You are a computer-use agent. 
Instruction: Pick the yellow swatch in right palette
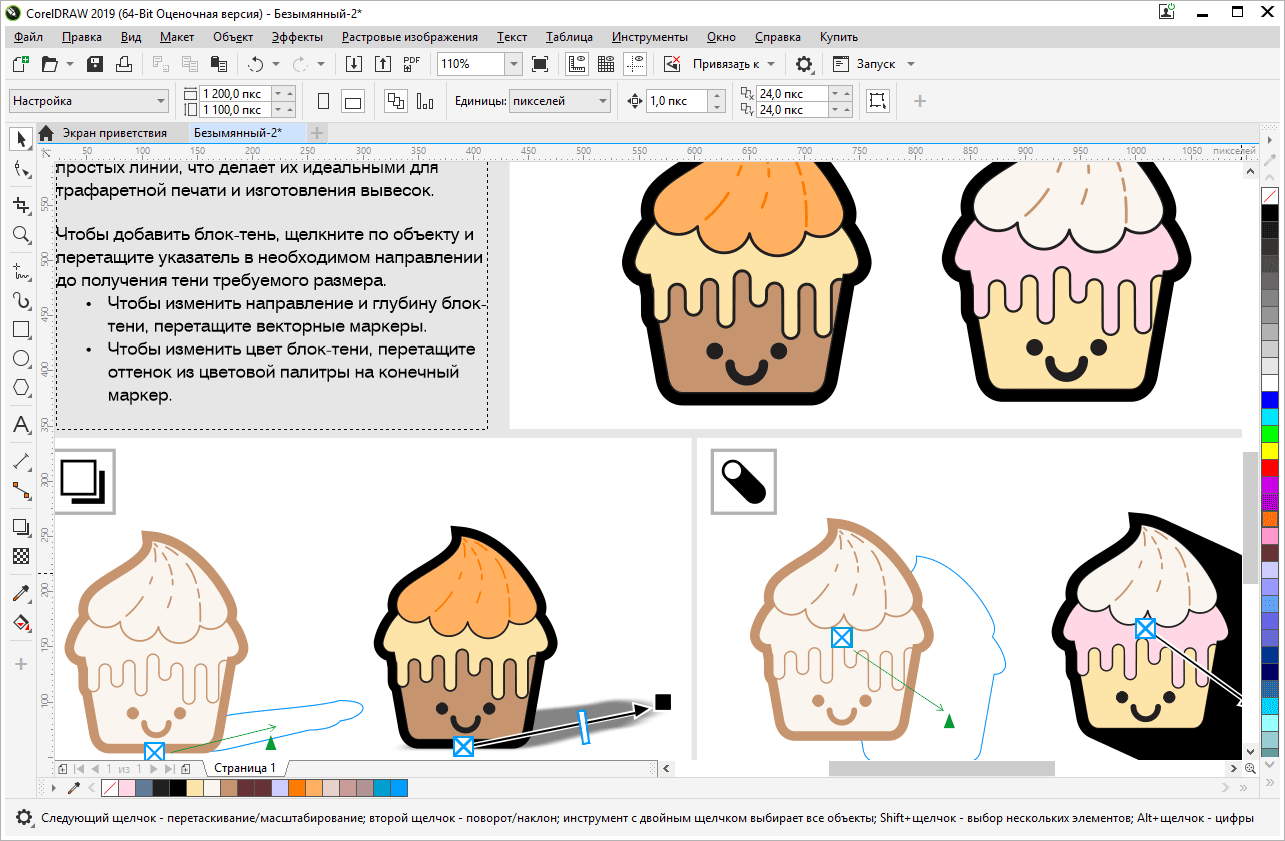[1270, 451]
